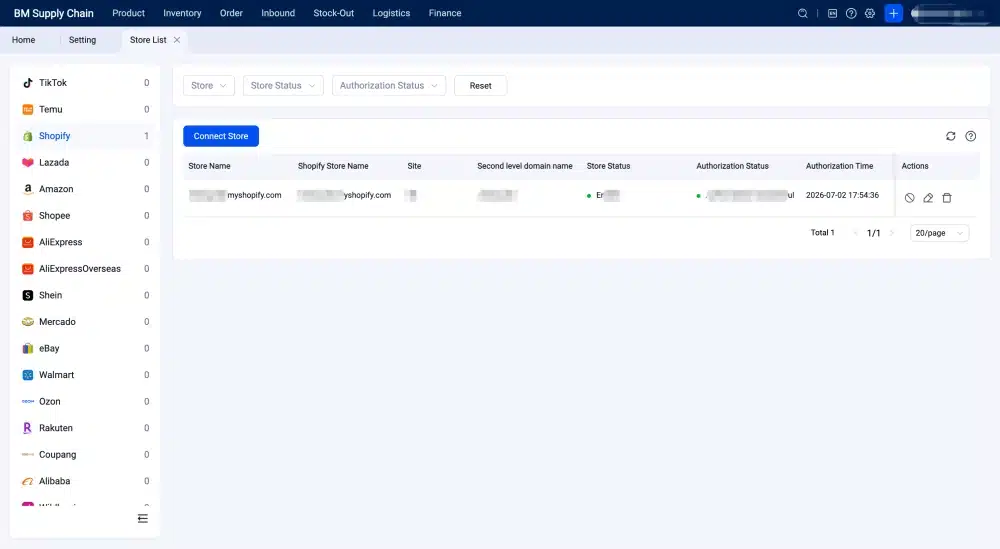Go to the BM Supply Chain logo
Screen dimensions: 1000x549
tap(54, 13)
